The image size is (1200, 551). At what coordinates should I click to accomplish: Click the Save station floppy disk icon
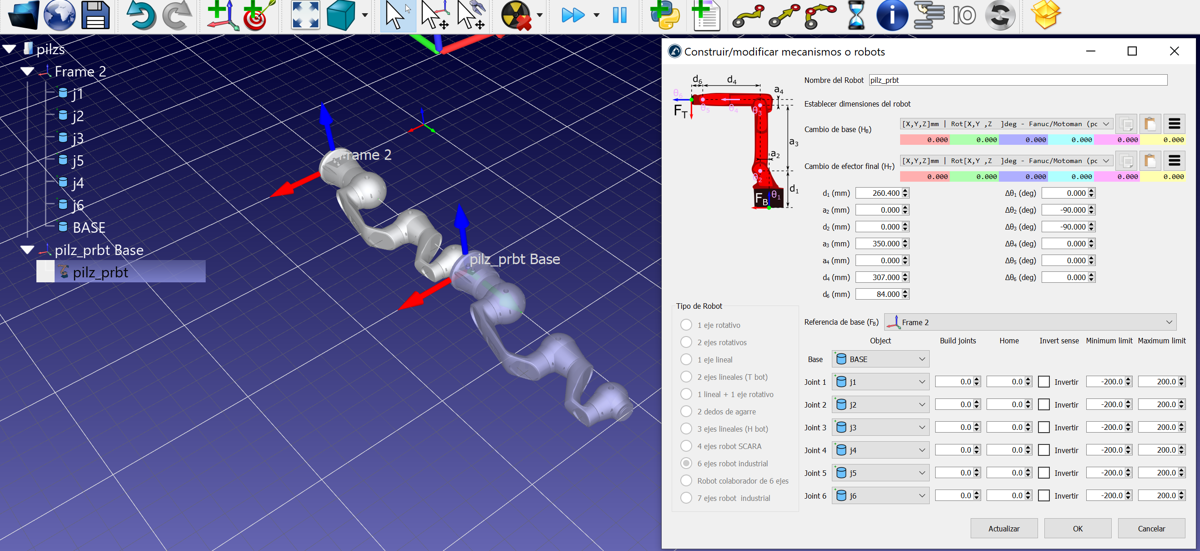pyautogui.click(x=95, y=15)
